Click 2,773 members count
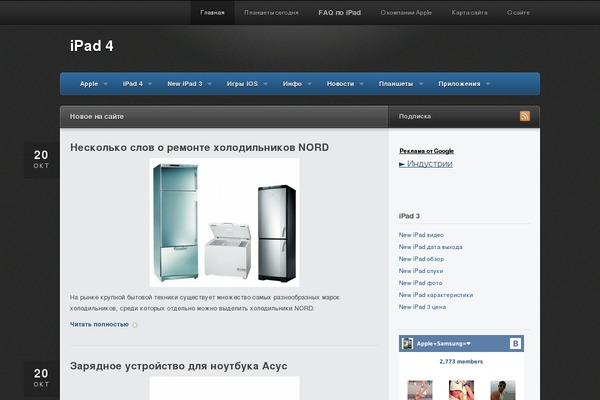The height and width of the screenshot is (400, 600). pyautogui.click(x=461, y=361)
